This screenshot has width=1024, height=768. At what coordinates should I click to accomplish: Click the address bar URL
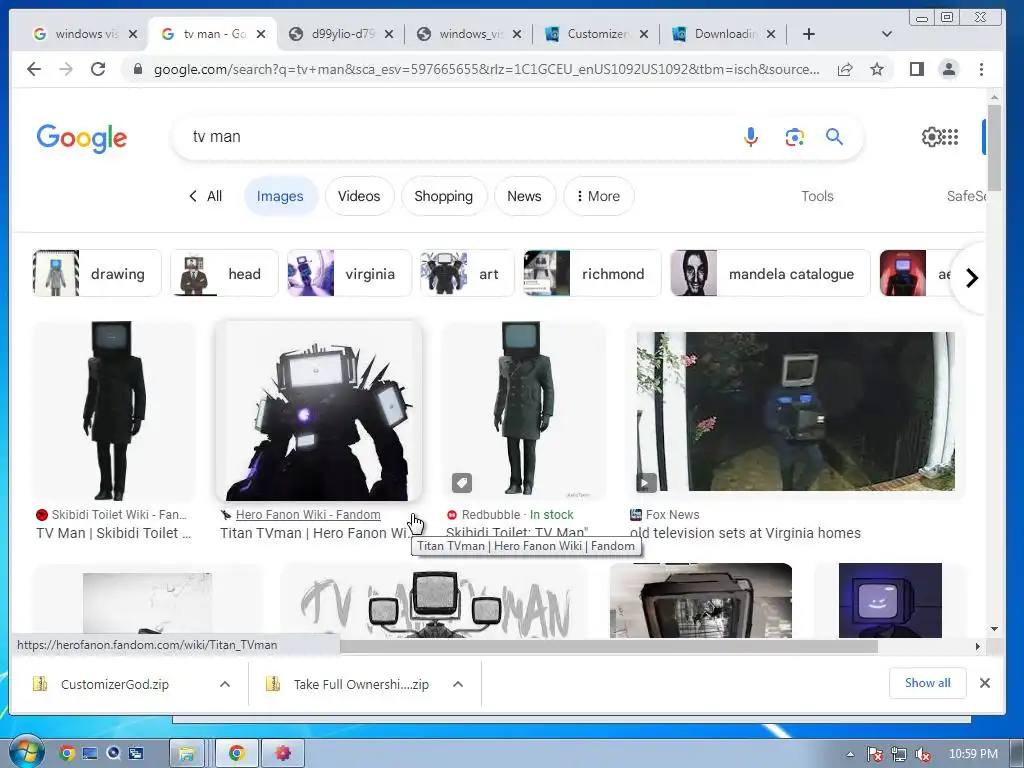pyautogui.click(x=487, y=69)
